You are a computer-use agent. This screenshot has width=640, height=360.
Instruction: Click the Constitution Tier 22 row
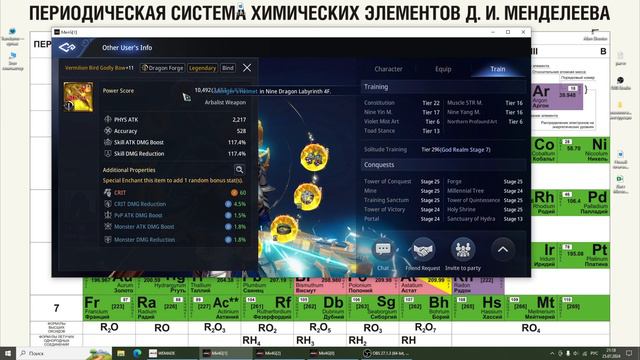(402, 103)
